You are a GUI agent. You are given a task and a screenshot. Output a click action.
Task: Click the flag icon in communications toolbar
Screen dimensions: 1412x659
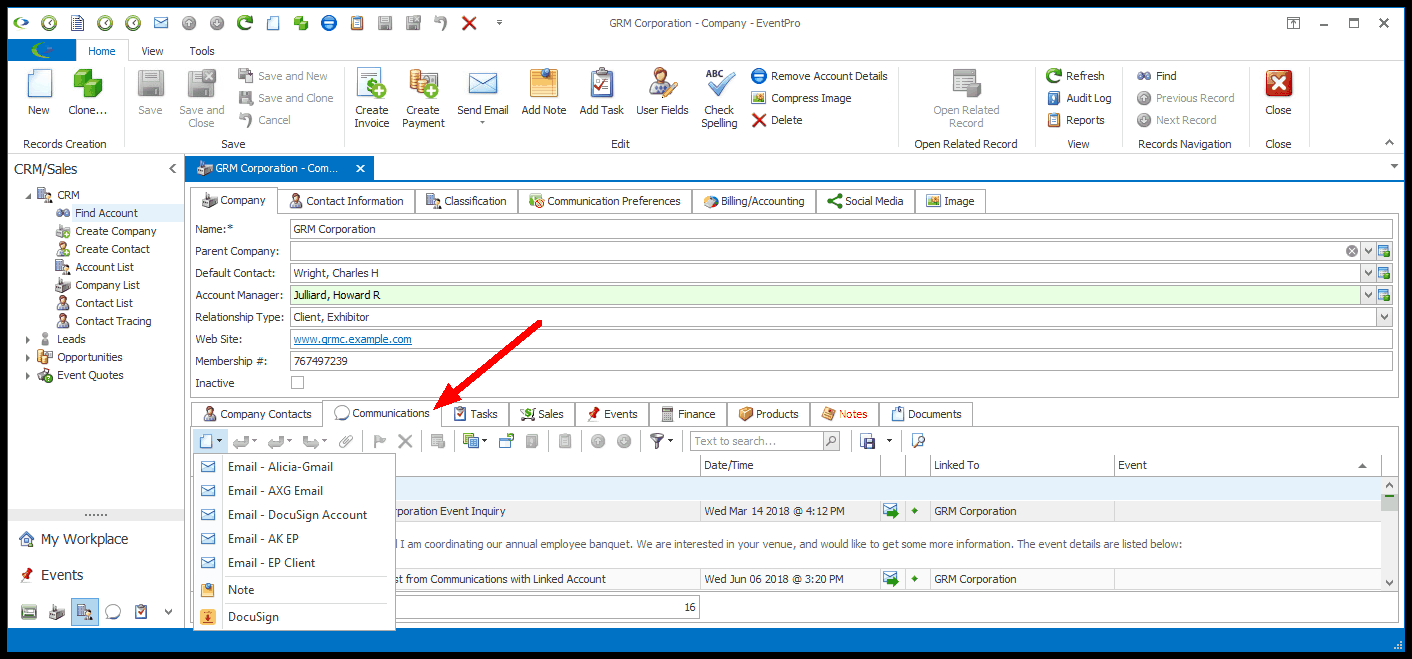379,441
